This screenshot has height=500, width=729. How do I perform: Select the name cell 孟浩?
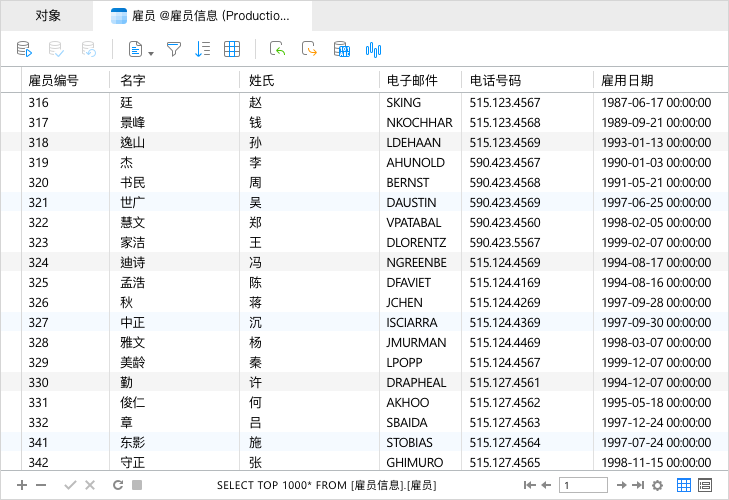click(x=174, y=282)
